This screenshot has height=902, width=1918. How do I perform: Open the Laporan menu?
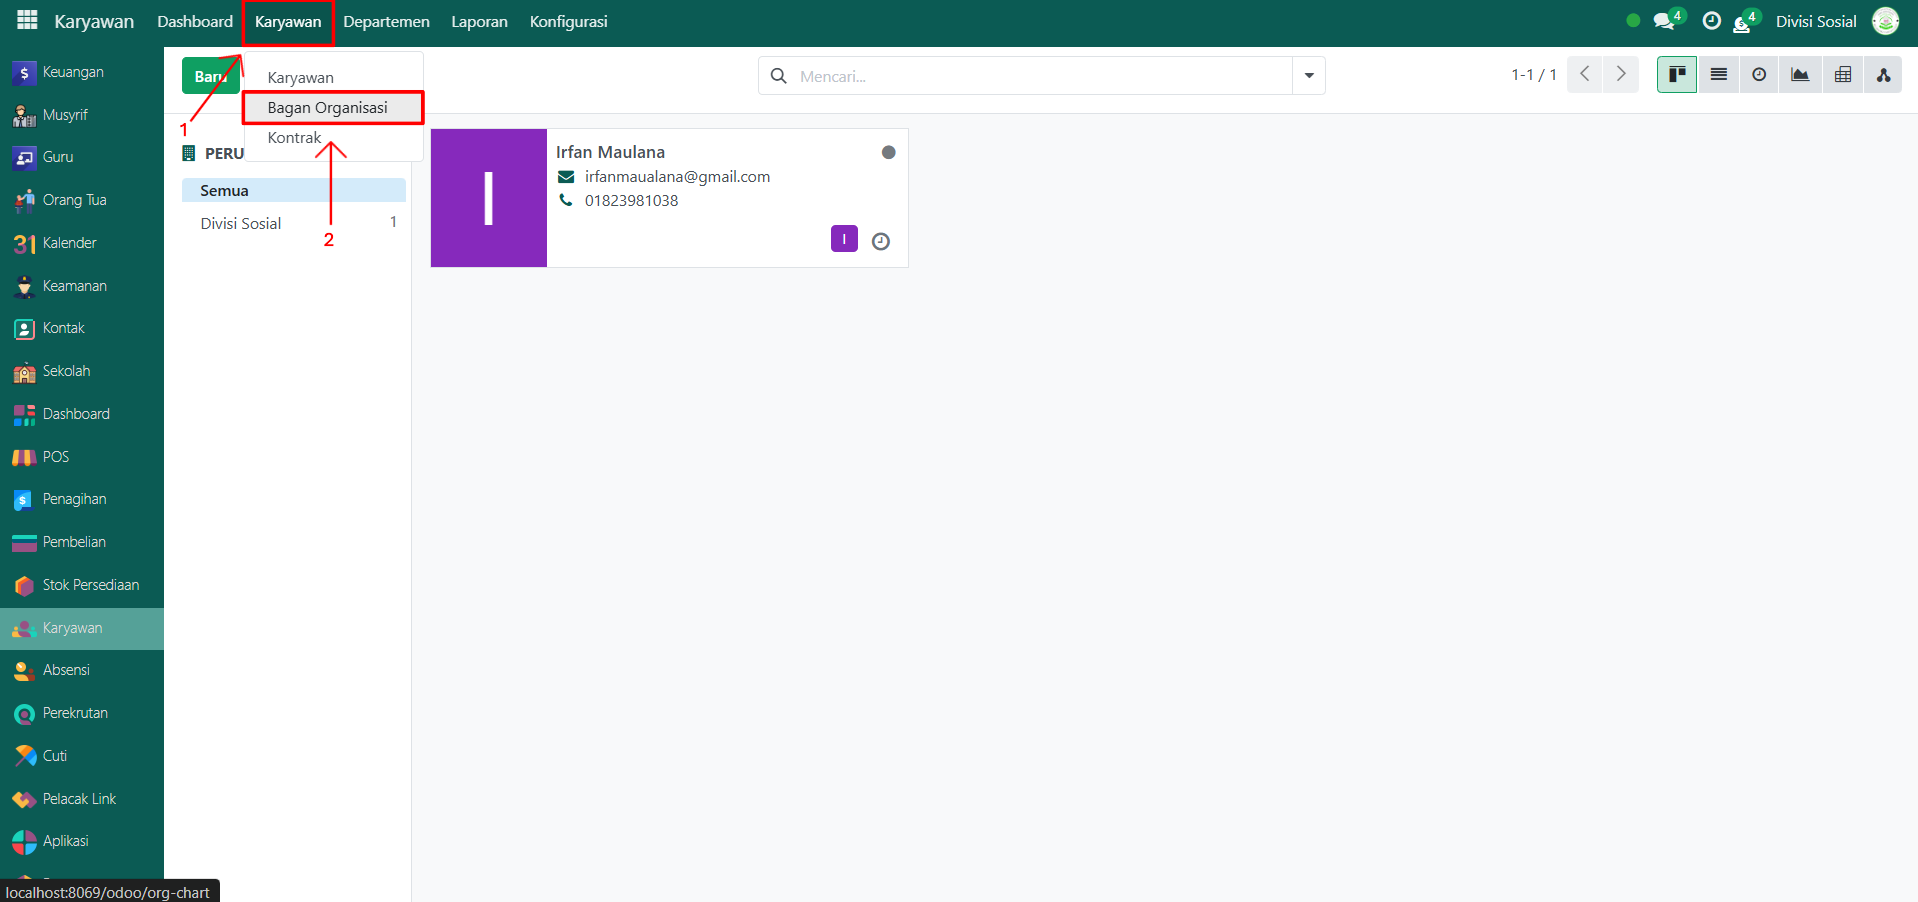click(x=479, y=22)
